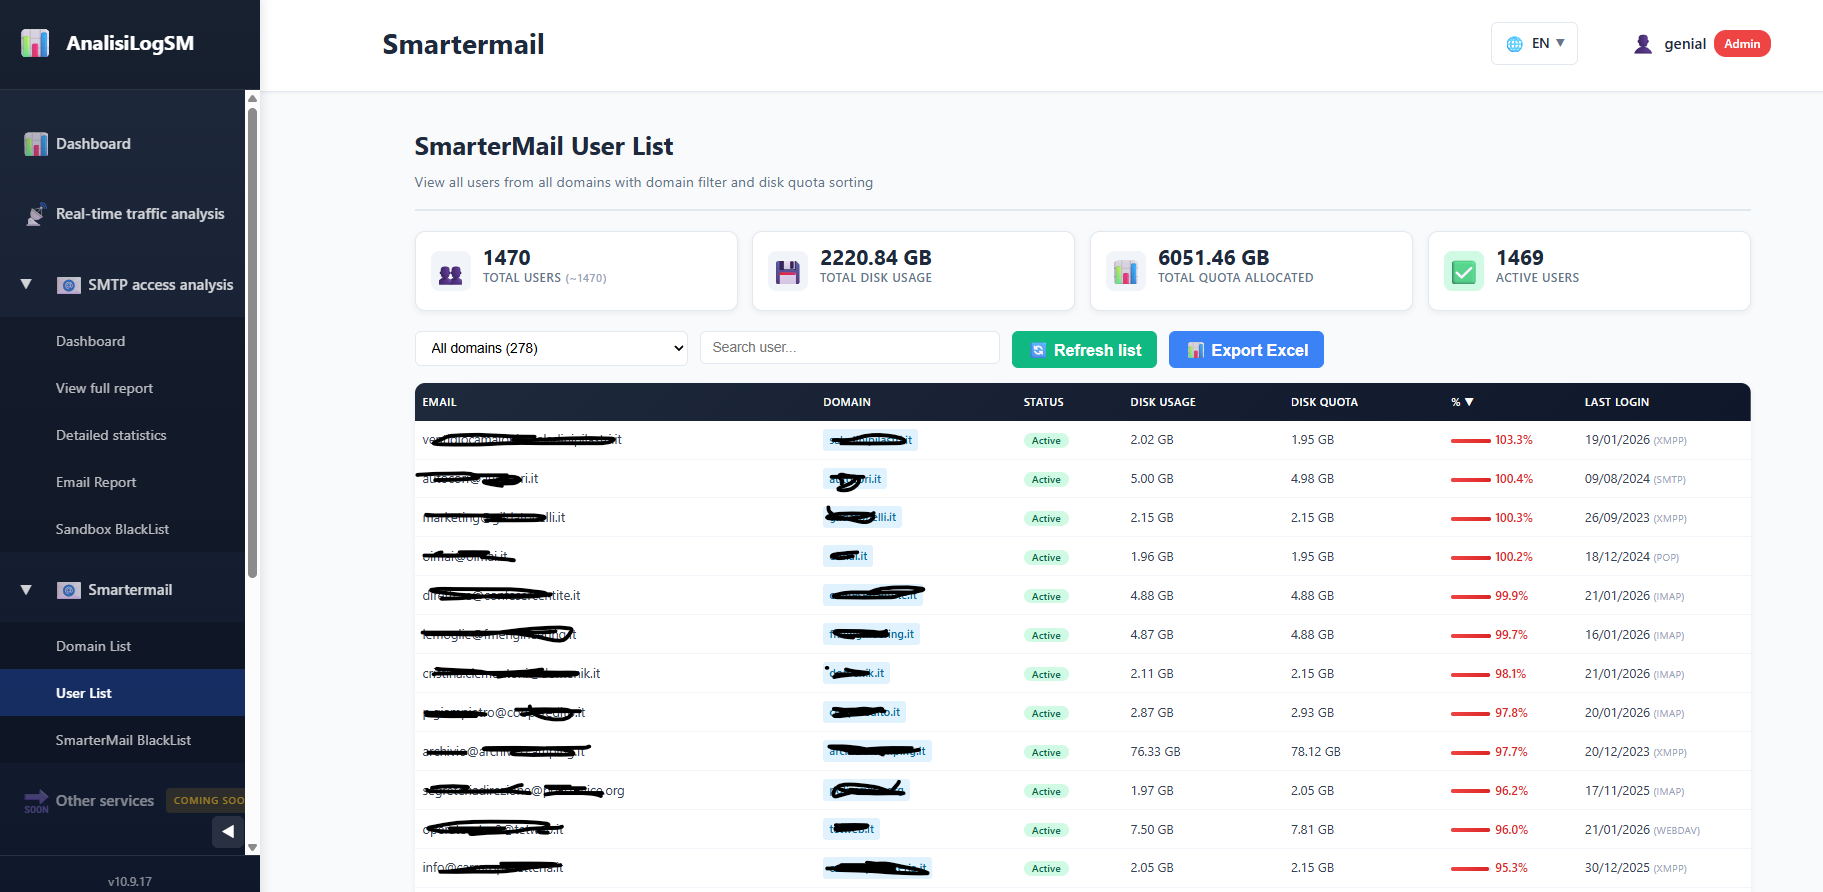
Task: Click the total users people icon
Action: [x=451, y=272]
